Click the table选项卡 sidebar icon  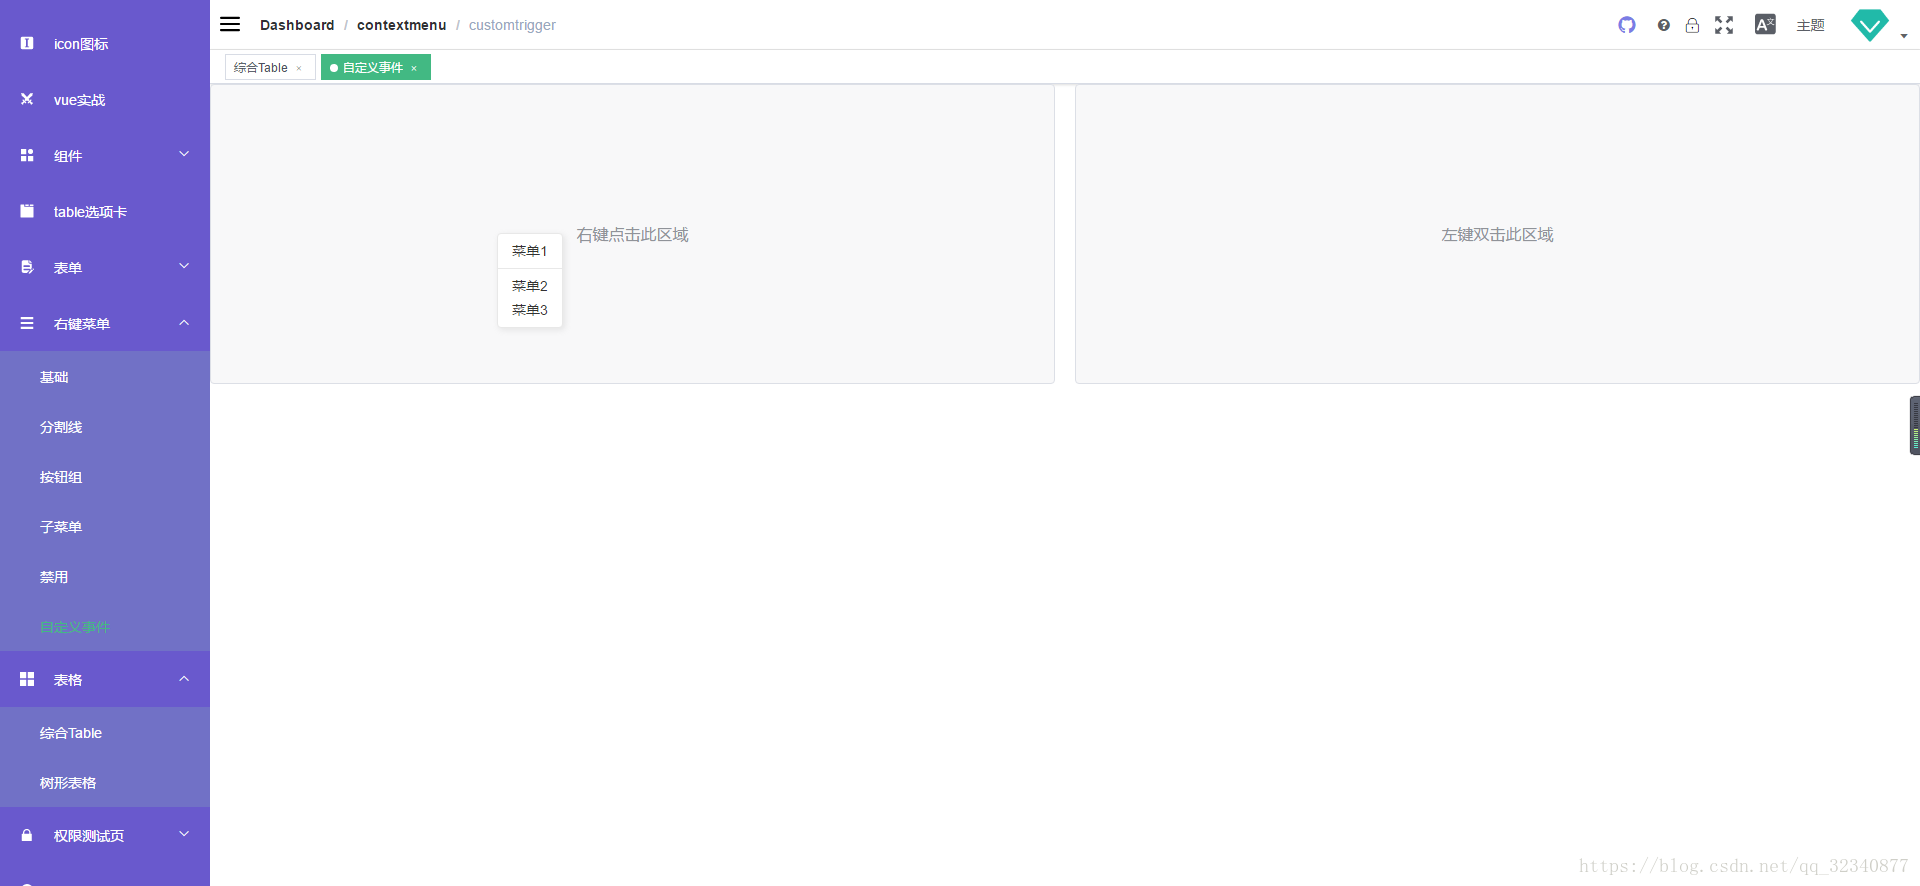click(x=27, y=211)
